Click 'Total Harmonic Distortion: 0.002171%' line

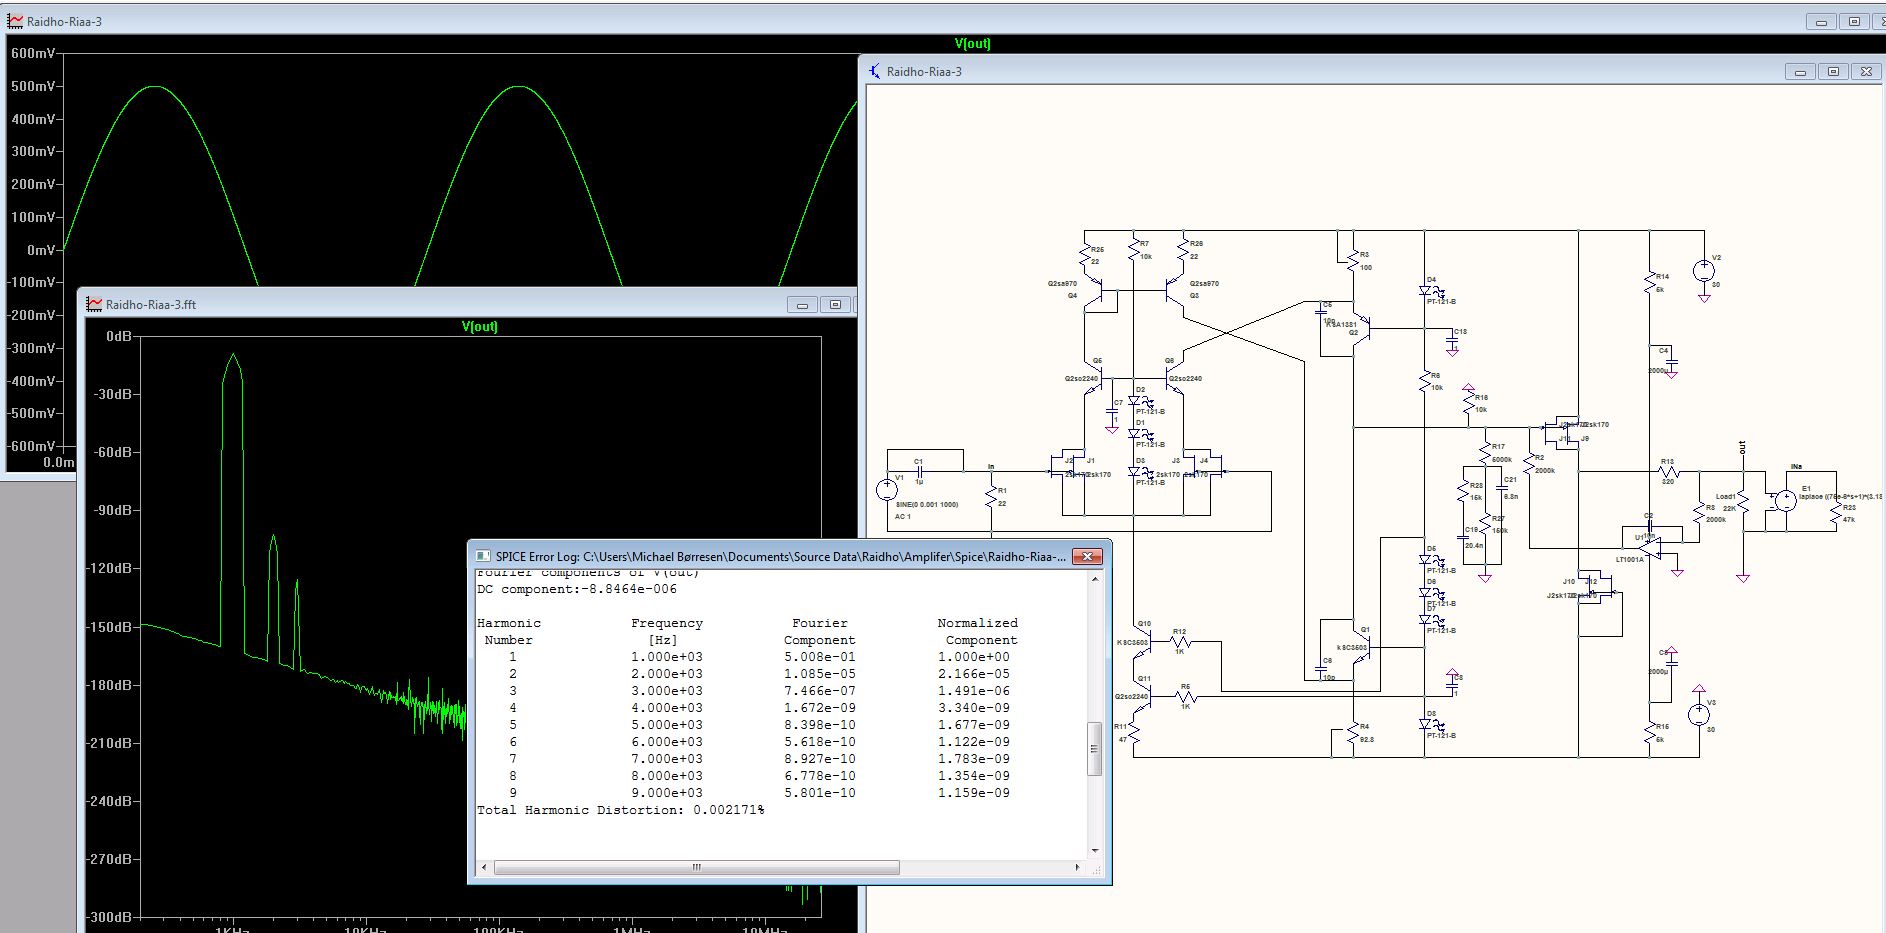tap(621, 810)
